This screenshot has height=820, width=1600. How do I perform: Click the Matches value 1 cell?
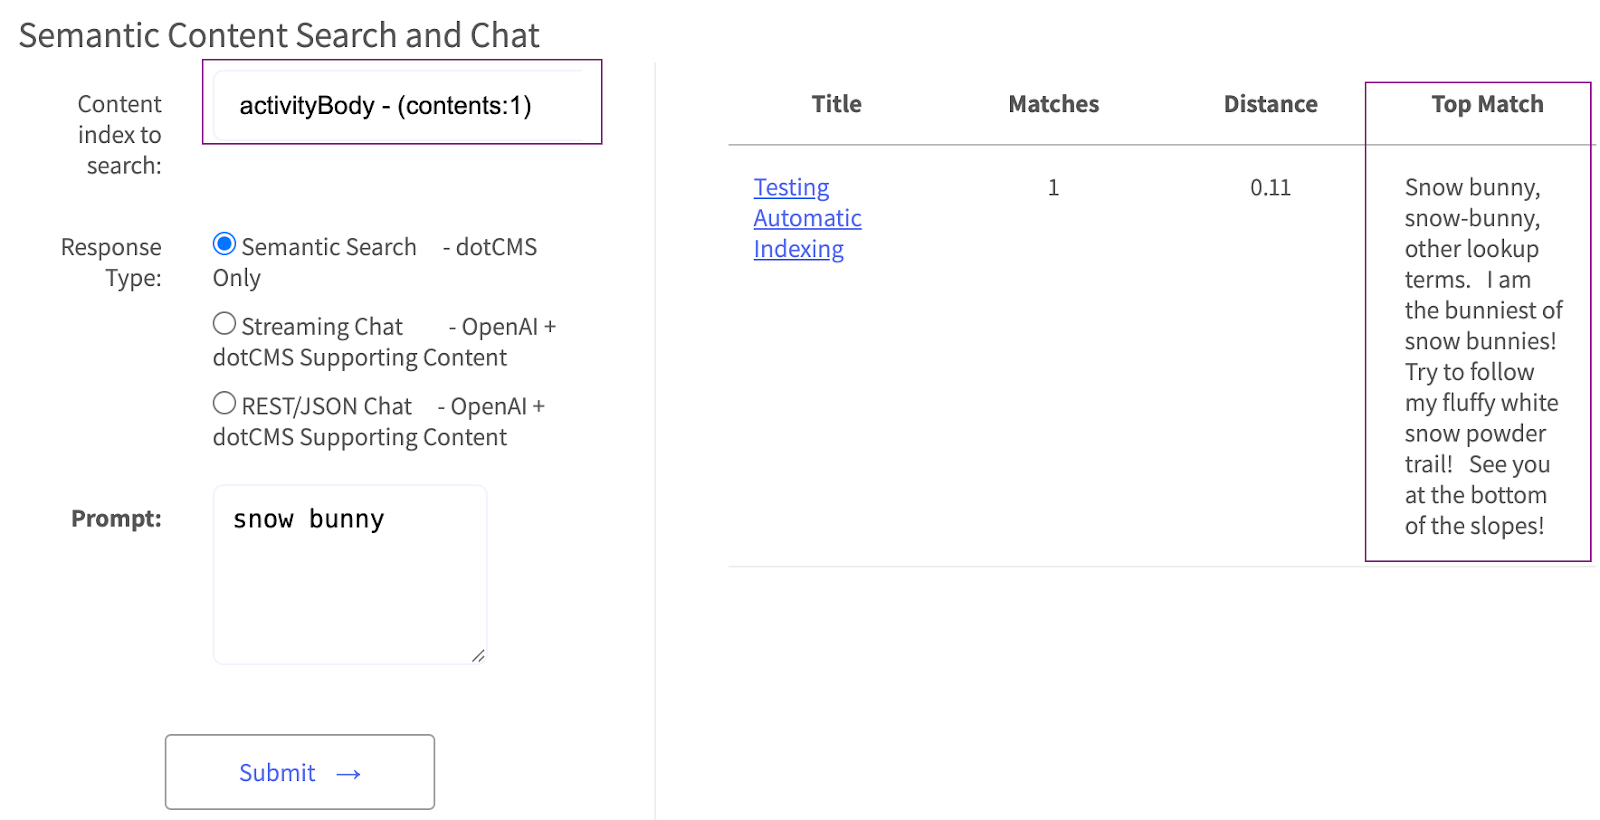pos(1053,187)
